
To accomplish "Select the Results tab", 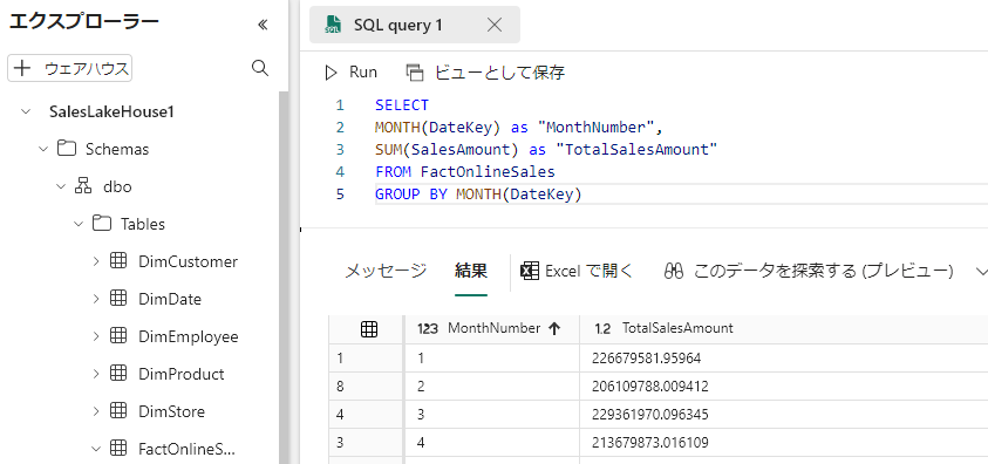I will 471,270.
